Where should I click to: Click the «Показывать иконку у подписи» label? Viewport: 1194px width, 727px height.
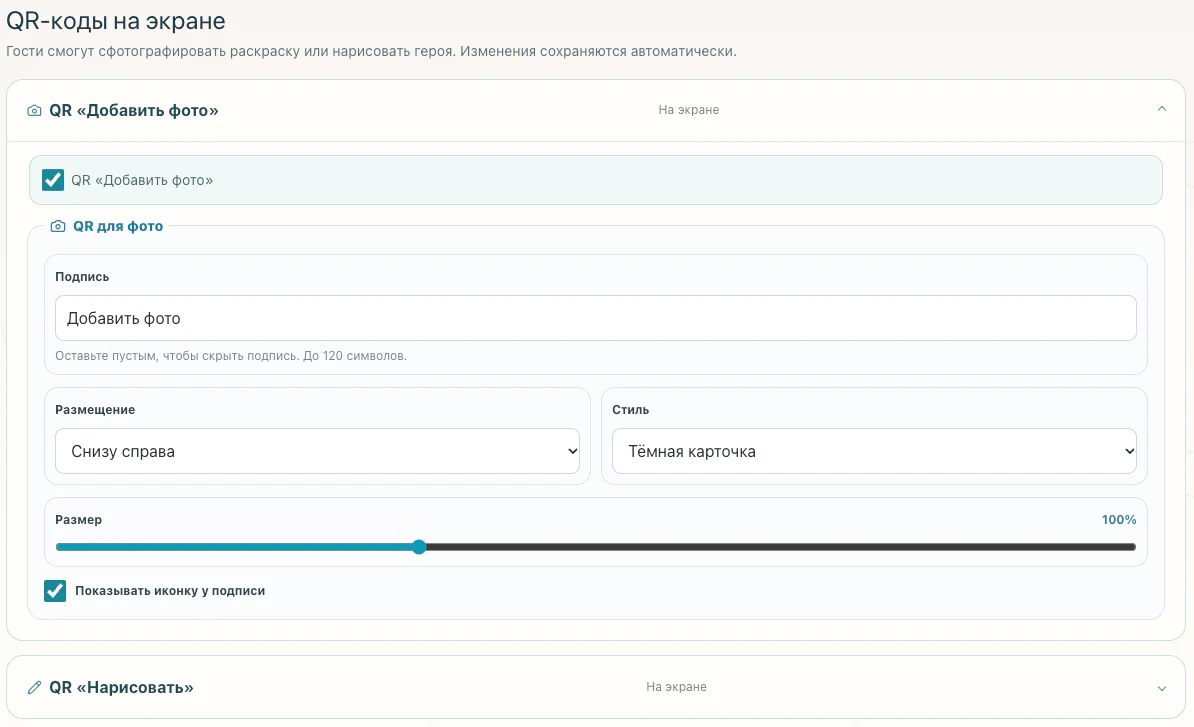(x=170, y=591)
